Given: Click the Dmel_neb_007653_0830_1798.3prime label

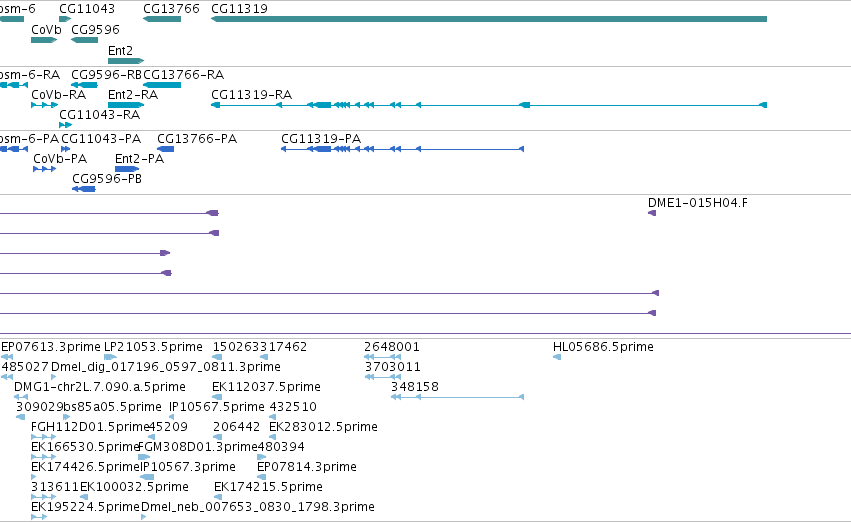Looking at the screenshot, I should pyautogui.click(x=258, y=507).
